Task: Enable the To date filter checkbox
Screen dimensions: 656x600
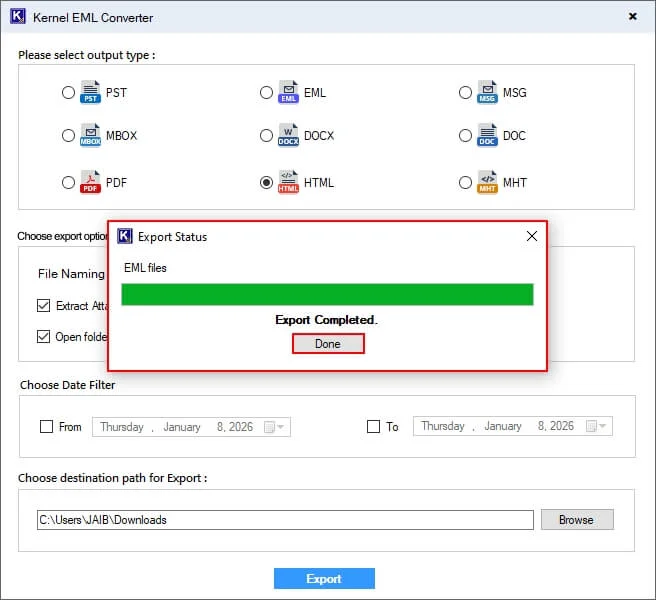Action: coord(373,427)
